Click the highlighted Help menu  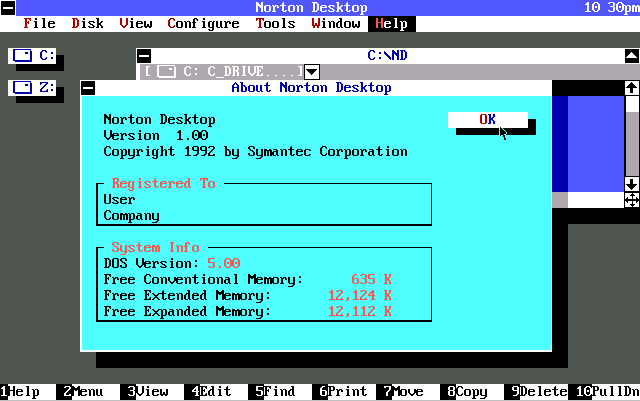point(391,24)
